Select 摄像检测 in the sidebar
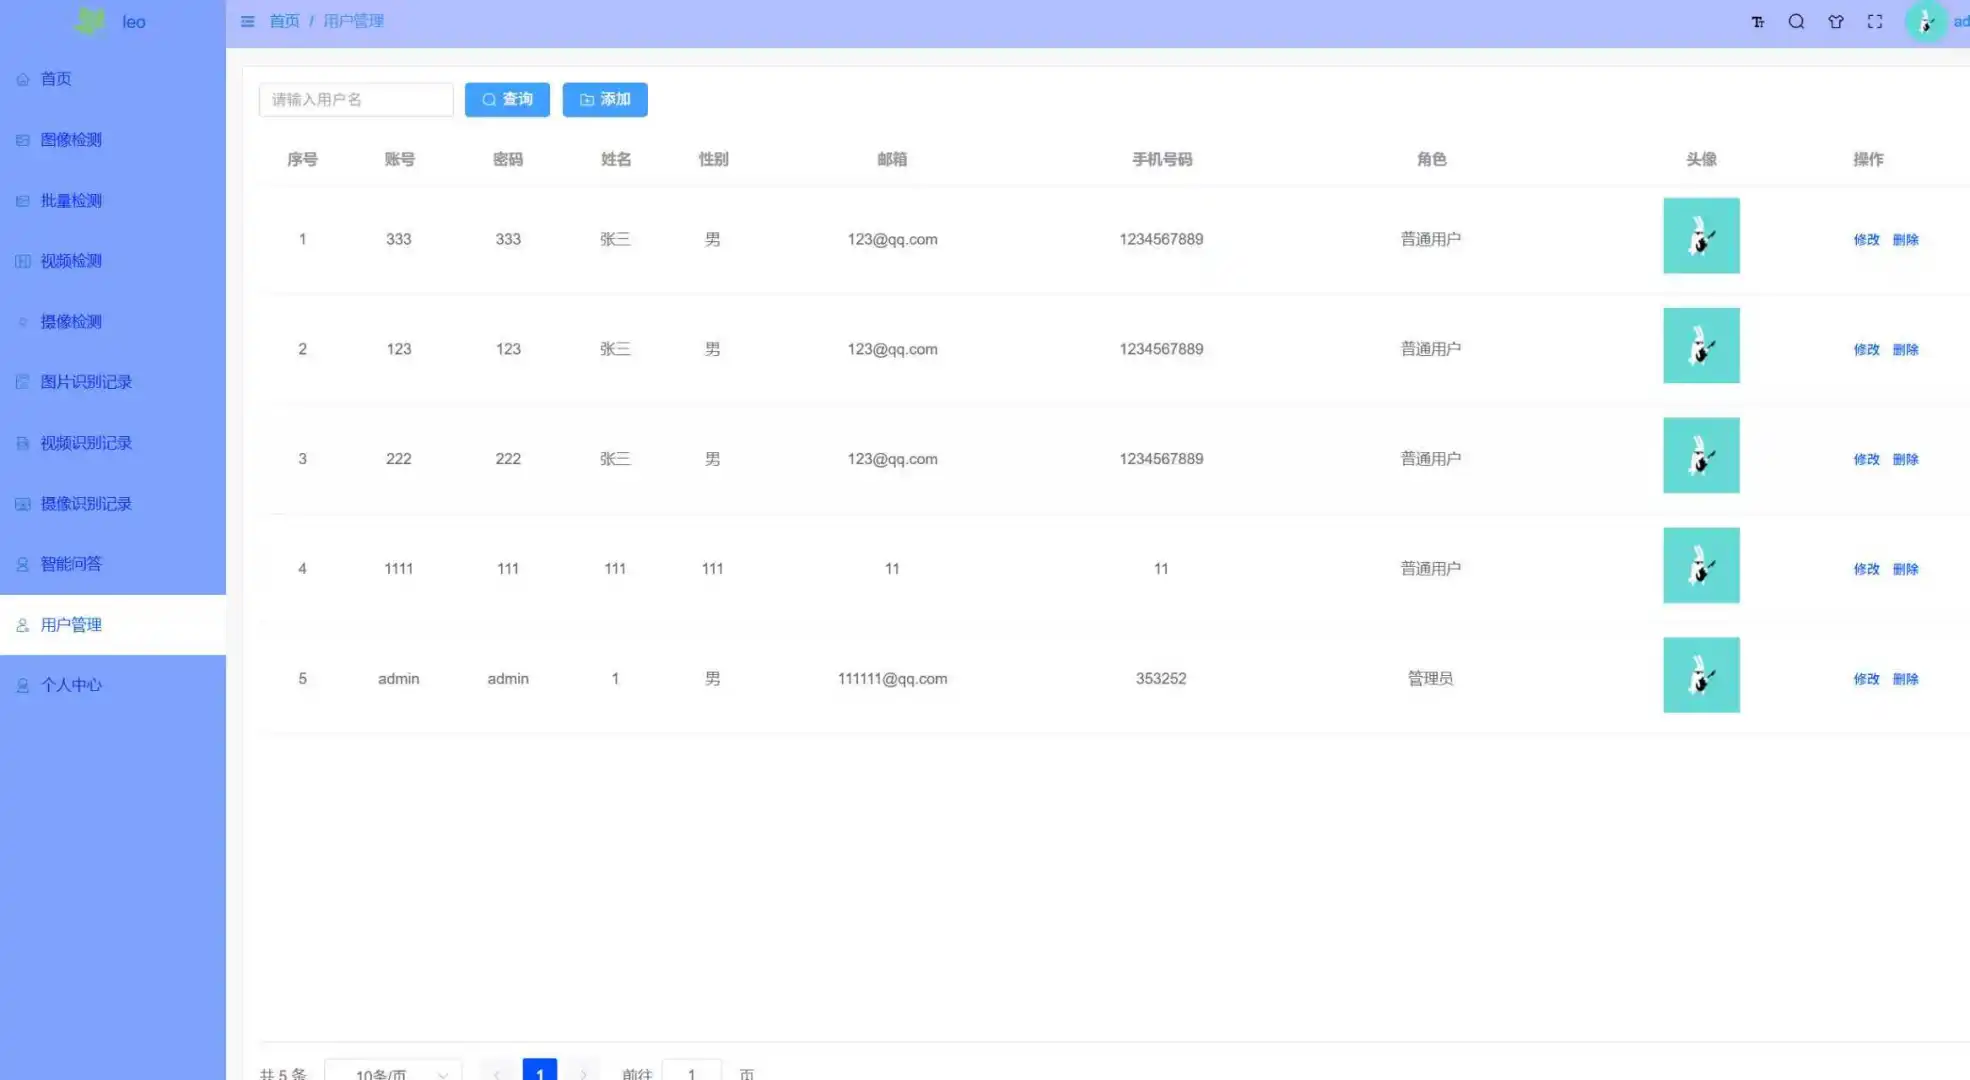 pos(70,321)
